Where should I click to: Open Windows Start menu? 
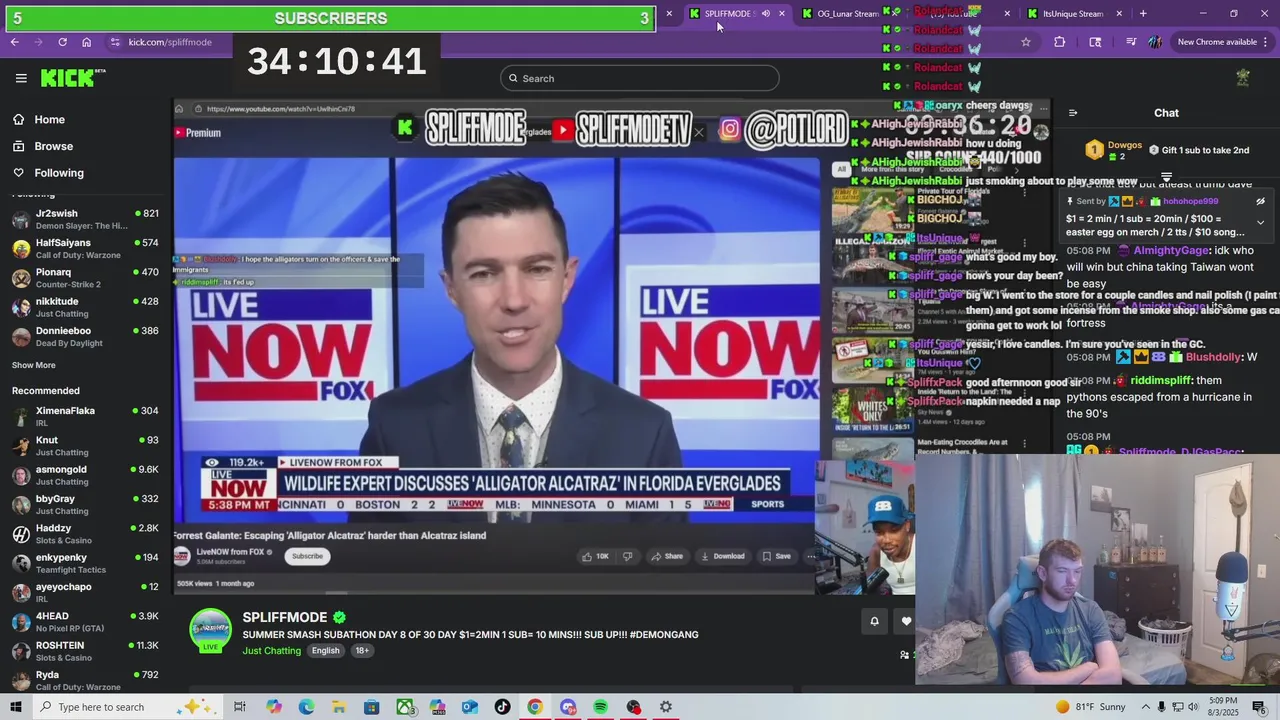coord(15,707)
